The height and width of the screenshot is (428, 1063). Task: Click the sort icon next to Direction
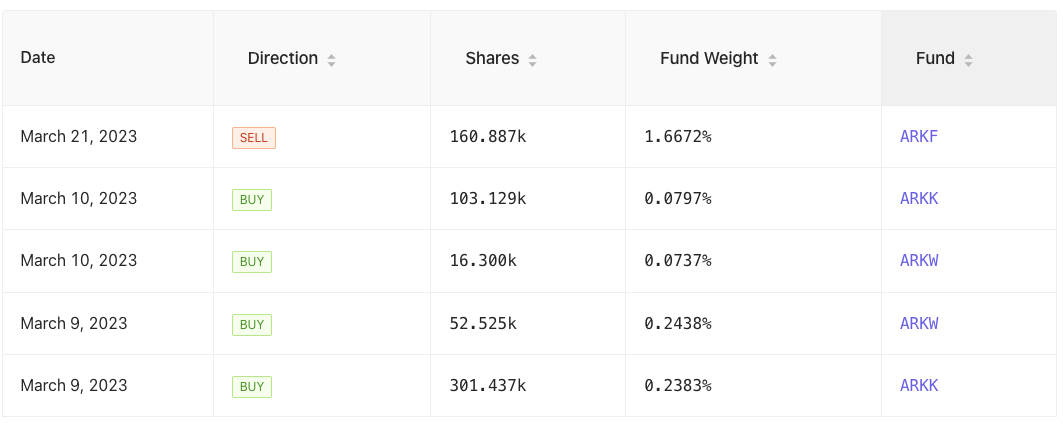[331, 60]
